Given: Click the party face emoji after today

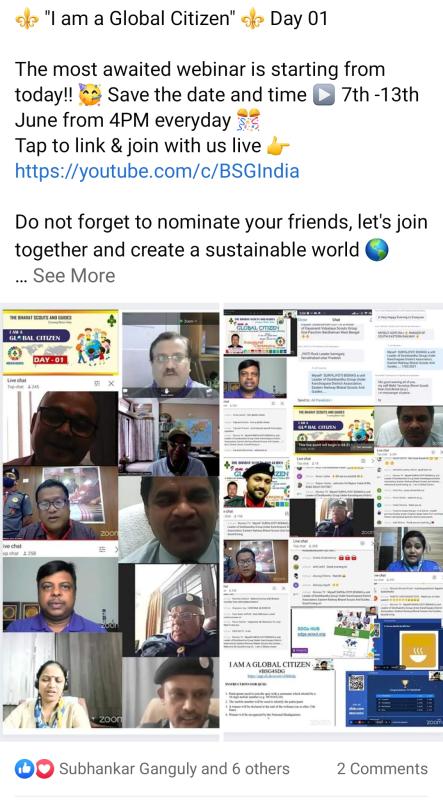Looking at the screenshot, I should point(91,95).
